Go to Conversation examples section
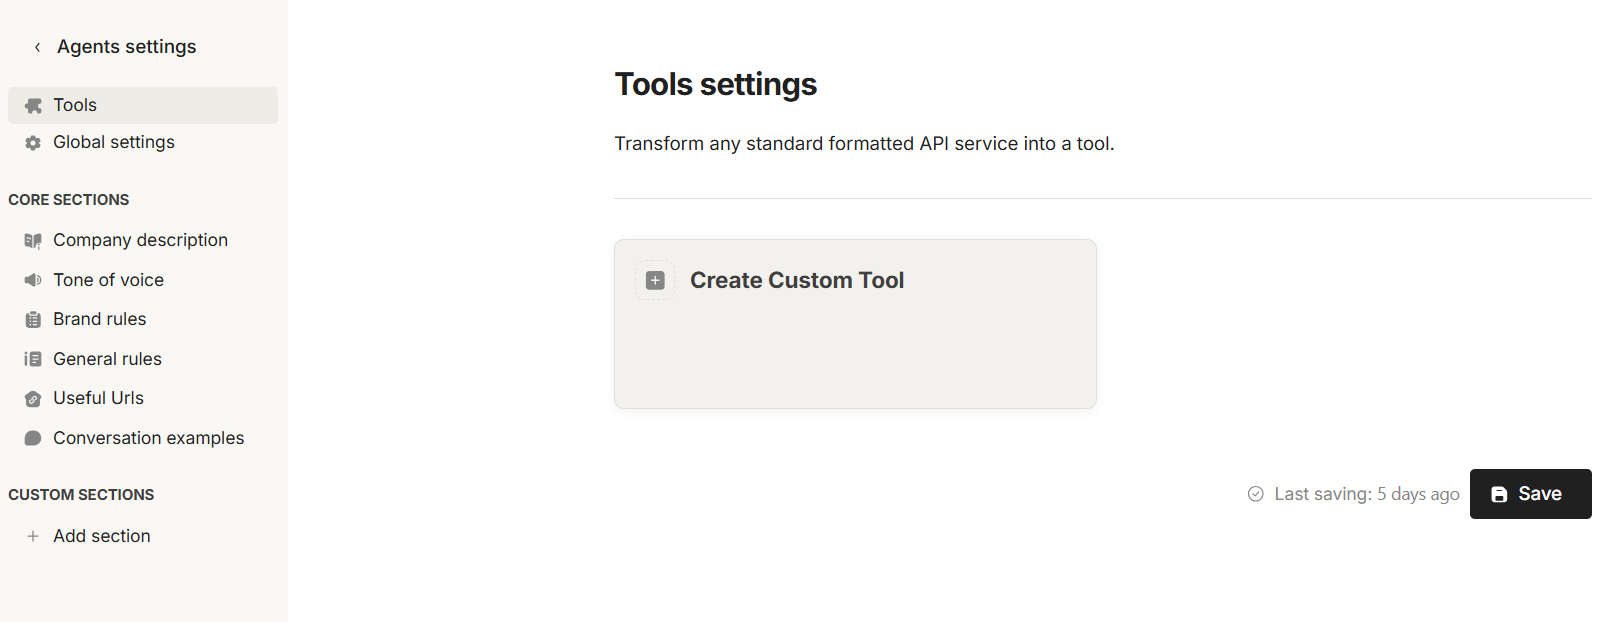This screenshot has width=1612, height=622. point(148,438)
